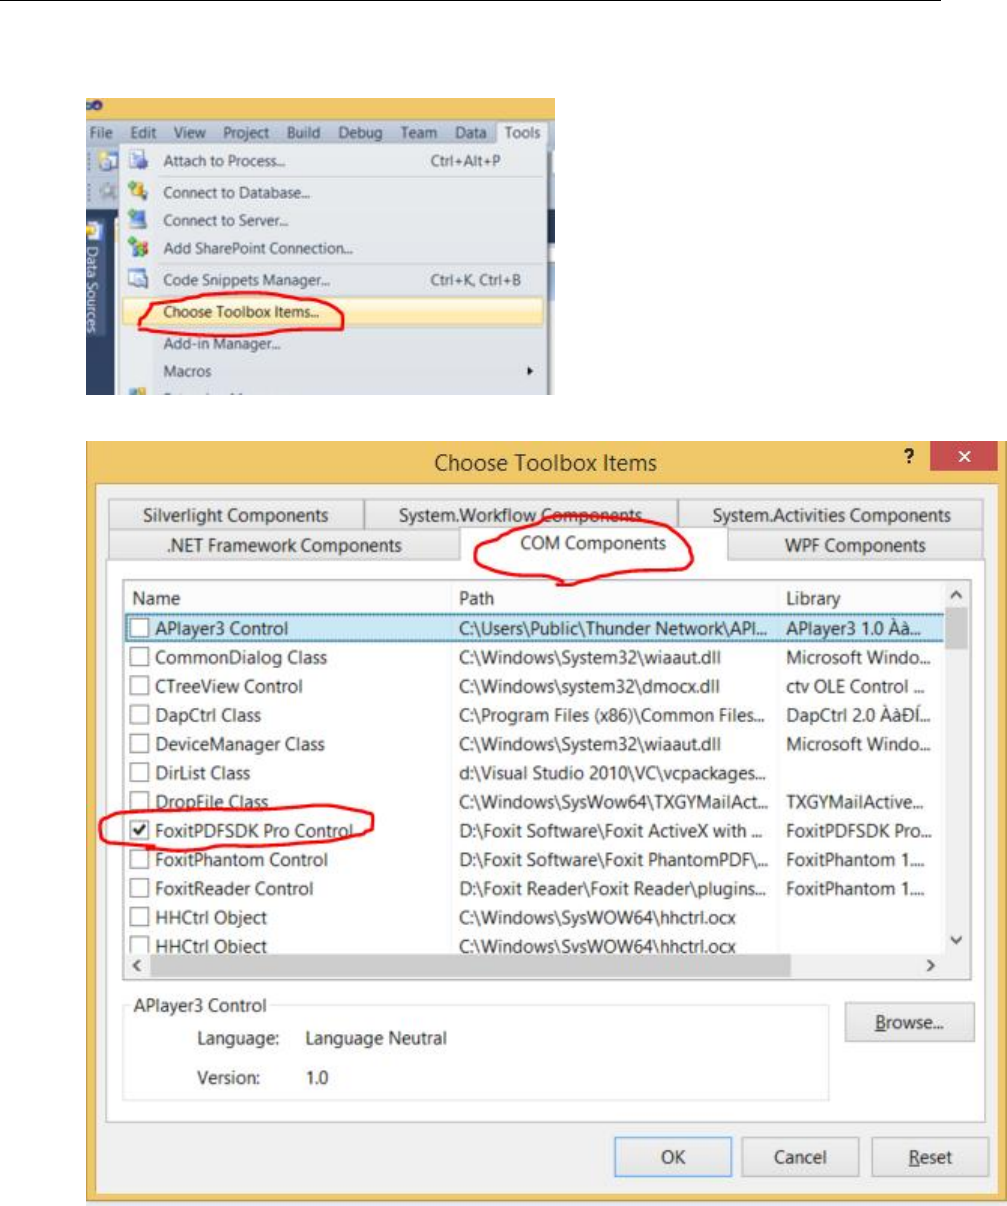The image size is (1007, 1206).
Task: Choose Connect to Database menu entry
Action: coord(334,192)
